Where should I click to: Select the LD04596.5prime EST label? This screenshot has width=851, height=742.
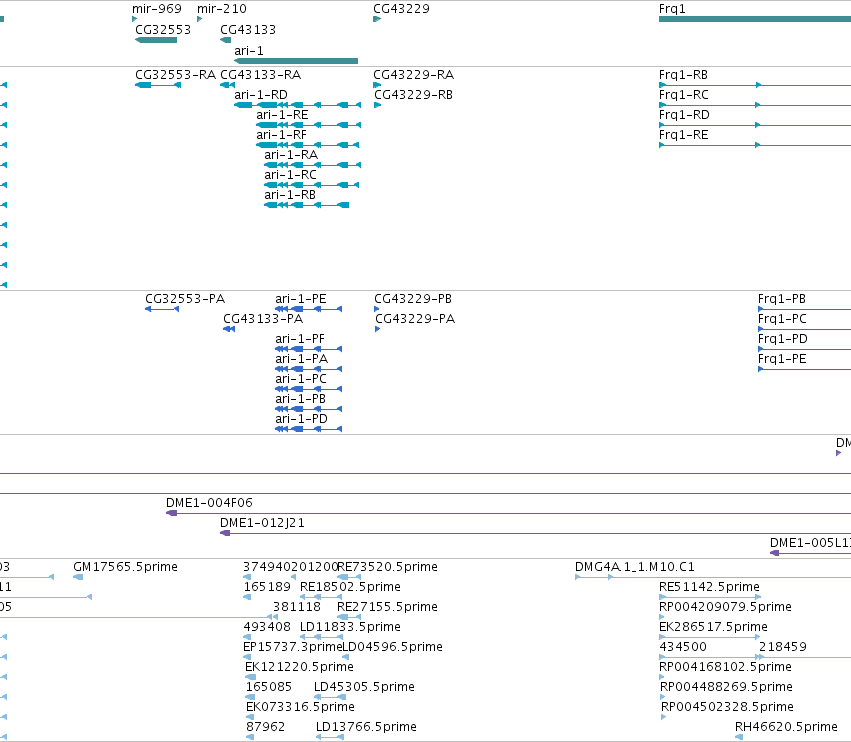pyautogui.click(x=392, y=647)
